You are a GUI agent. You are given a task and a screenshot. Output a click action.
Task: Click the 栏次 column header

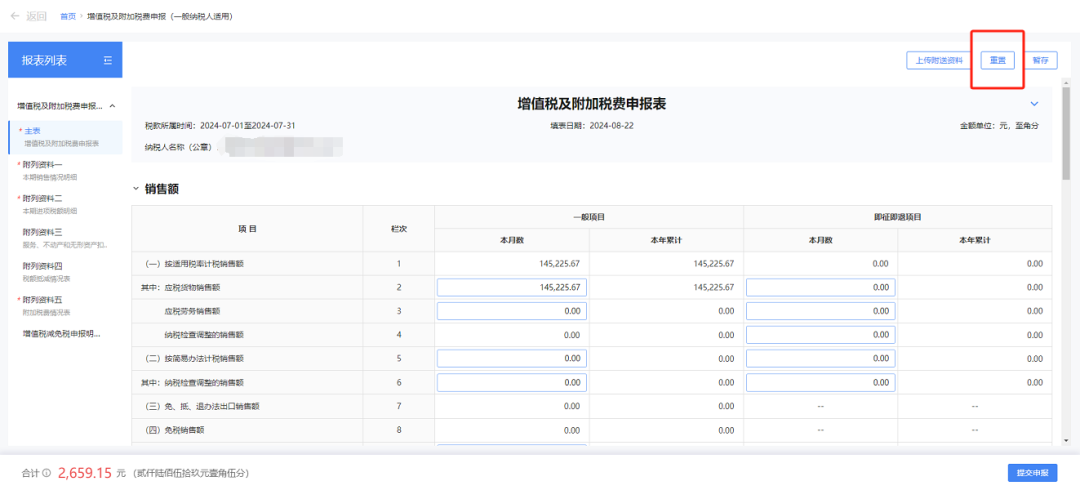point(399,228)
